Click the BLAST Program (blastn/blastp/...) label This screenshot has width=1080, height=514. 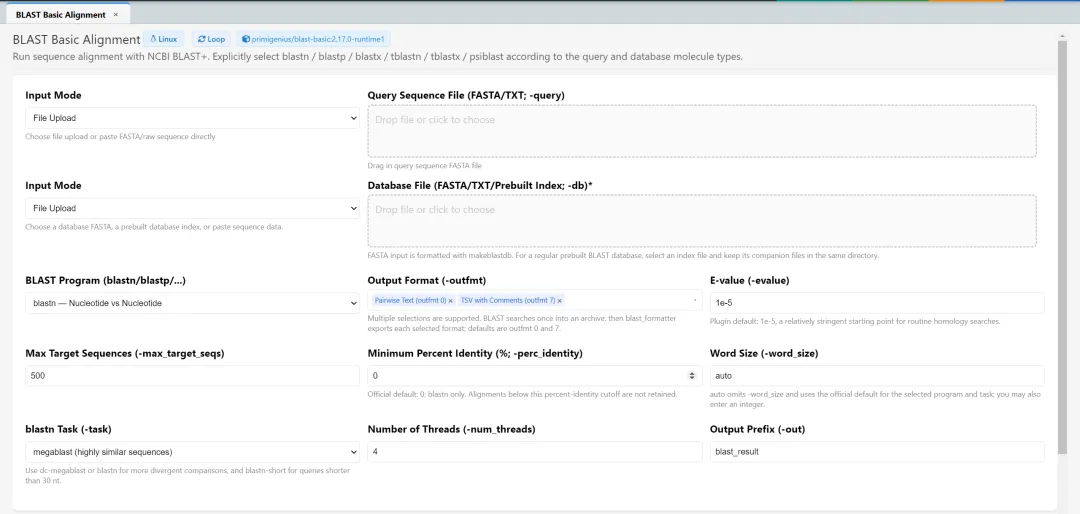click(x=105, y=280)
